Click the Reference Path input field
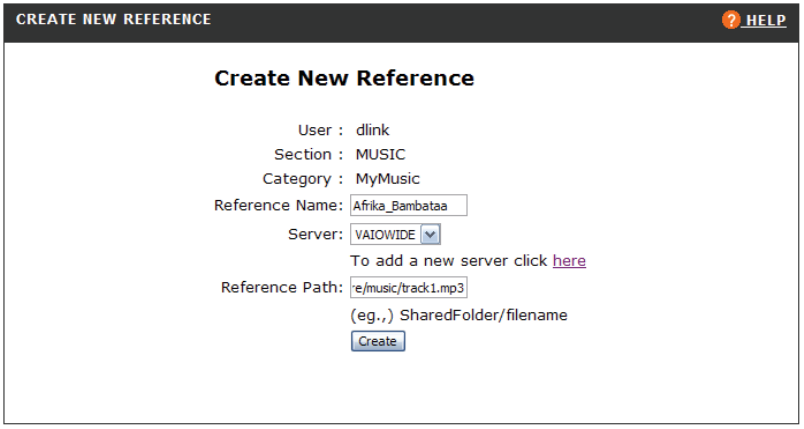The image size is (804, 429). [x=408, y=288]
